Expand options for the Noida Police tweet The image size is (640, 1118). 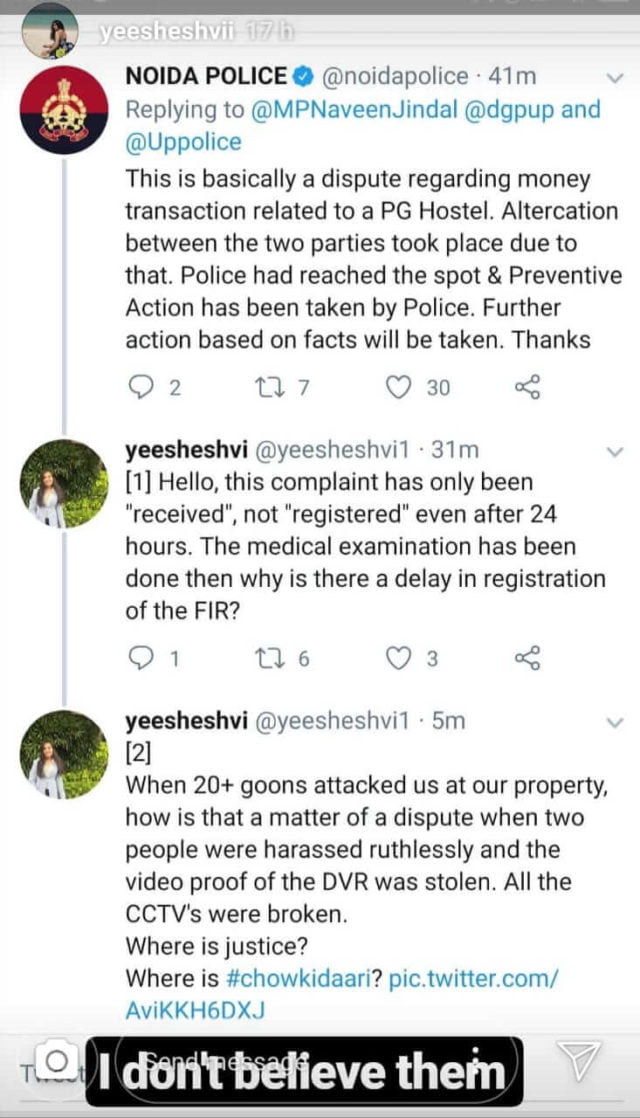616,77
